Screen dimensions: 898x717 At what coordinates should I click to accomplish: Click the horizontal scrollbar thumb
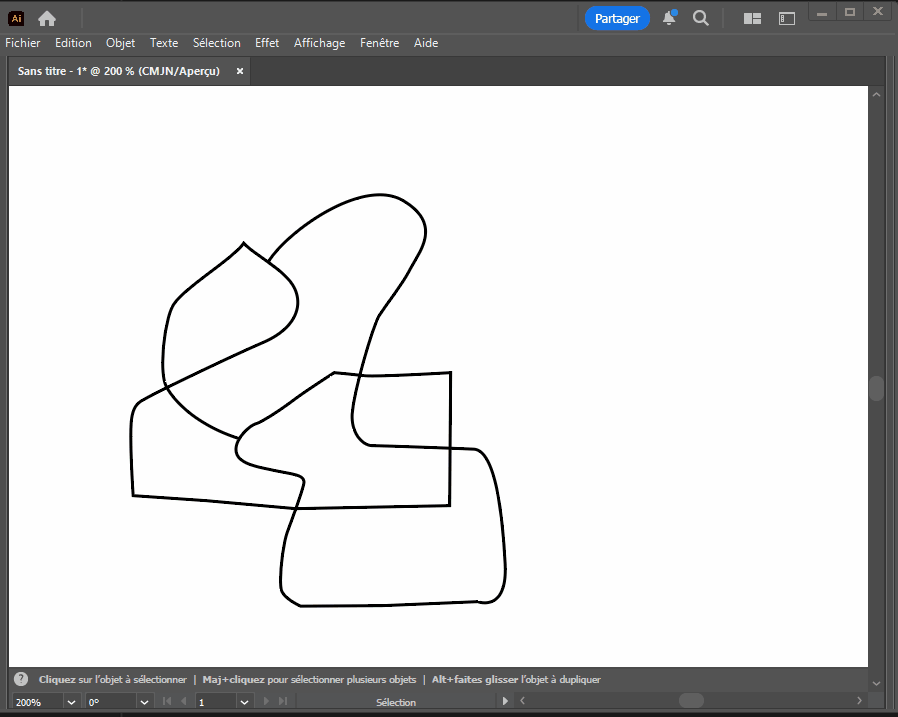(x=691, y=701)
